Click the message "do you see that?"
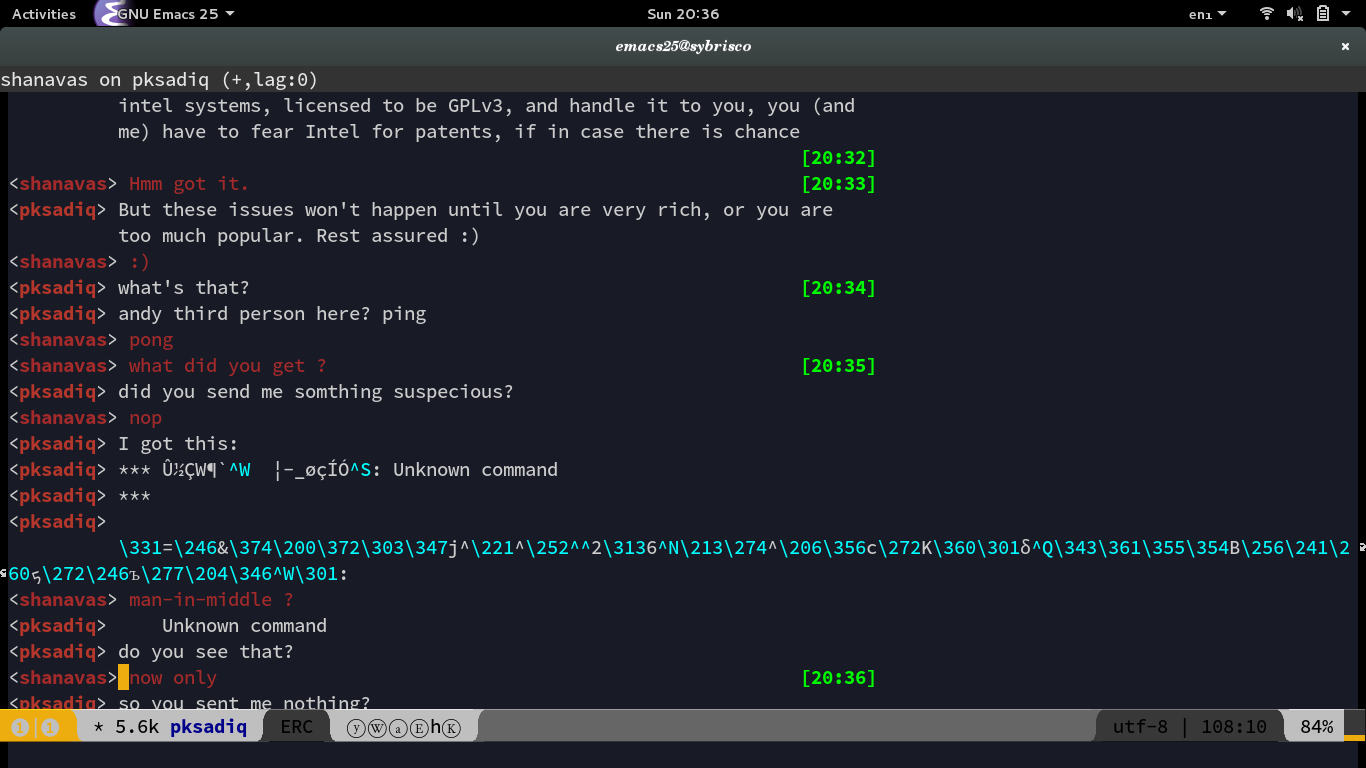 pos(206,651)
